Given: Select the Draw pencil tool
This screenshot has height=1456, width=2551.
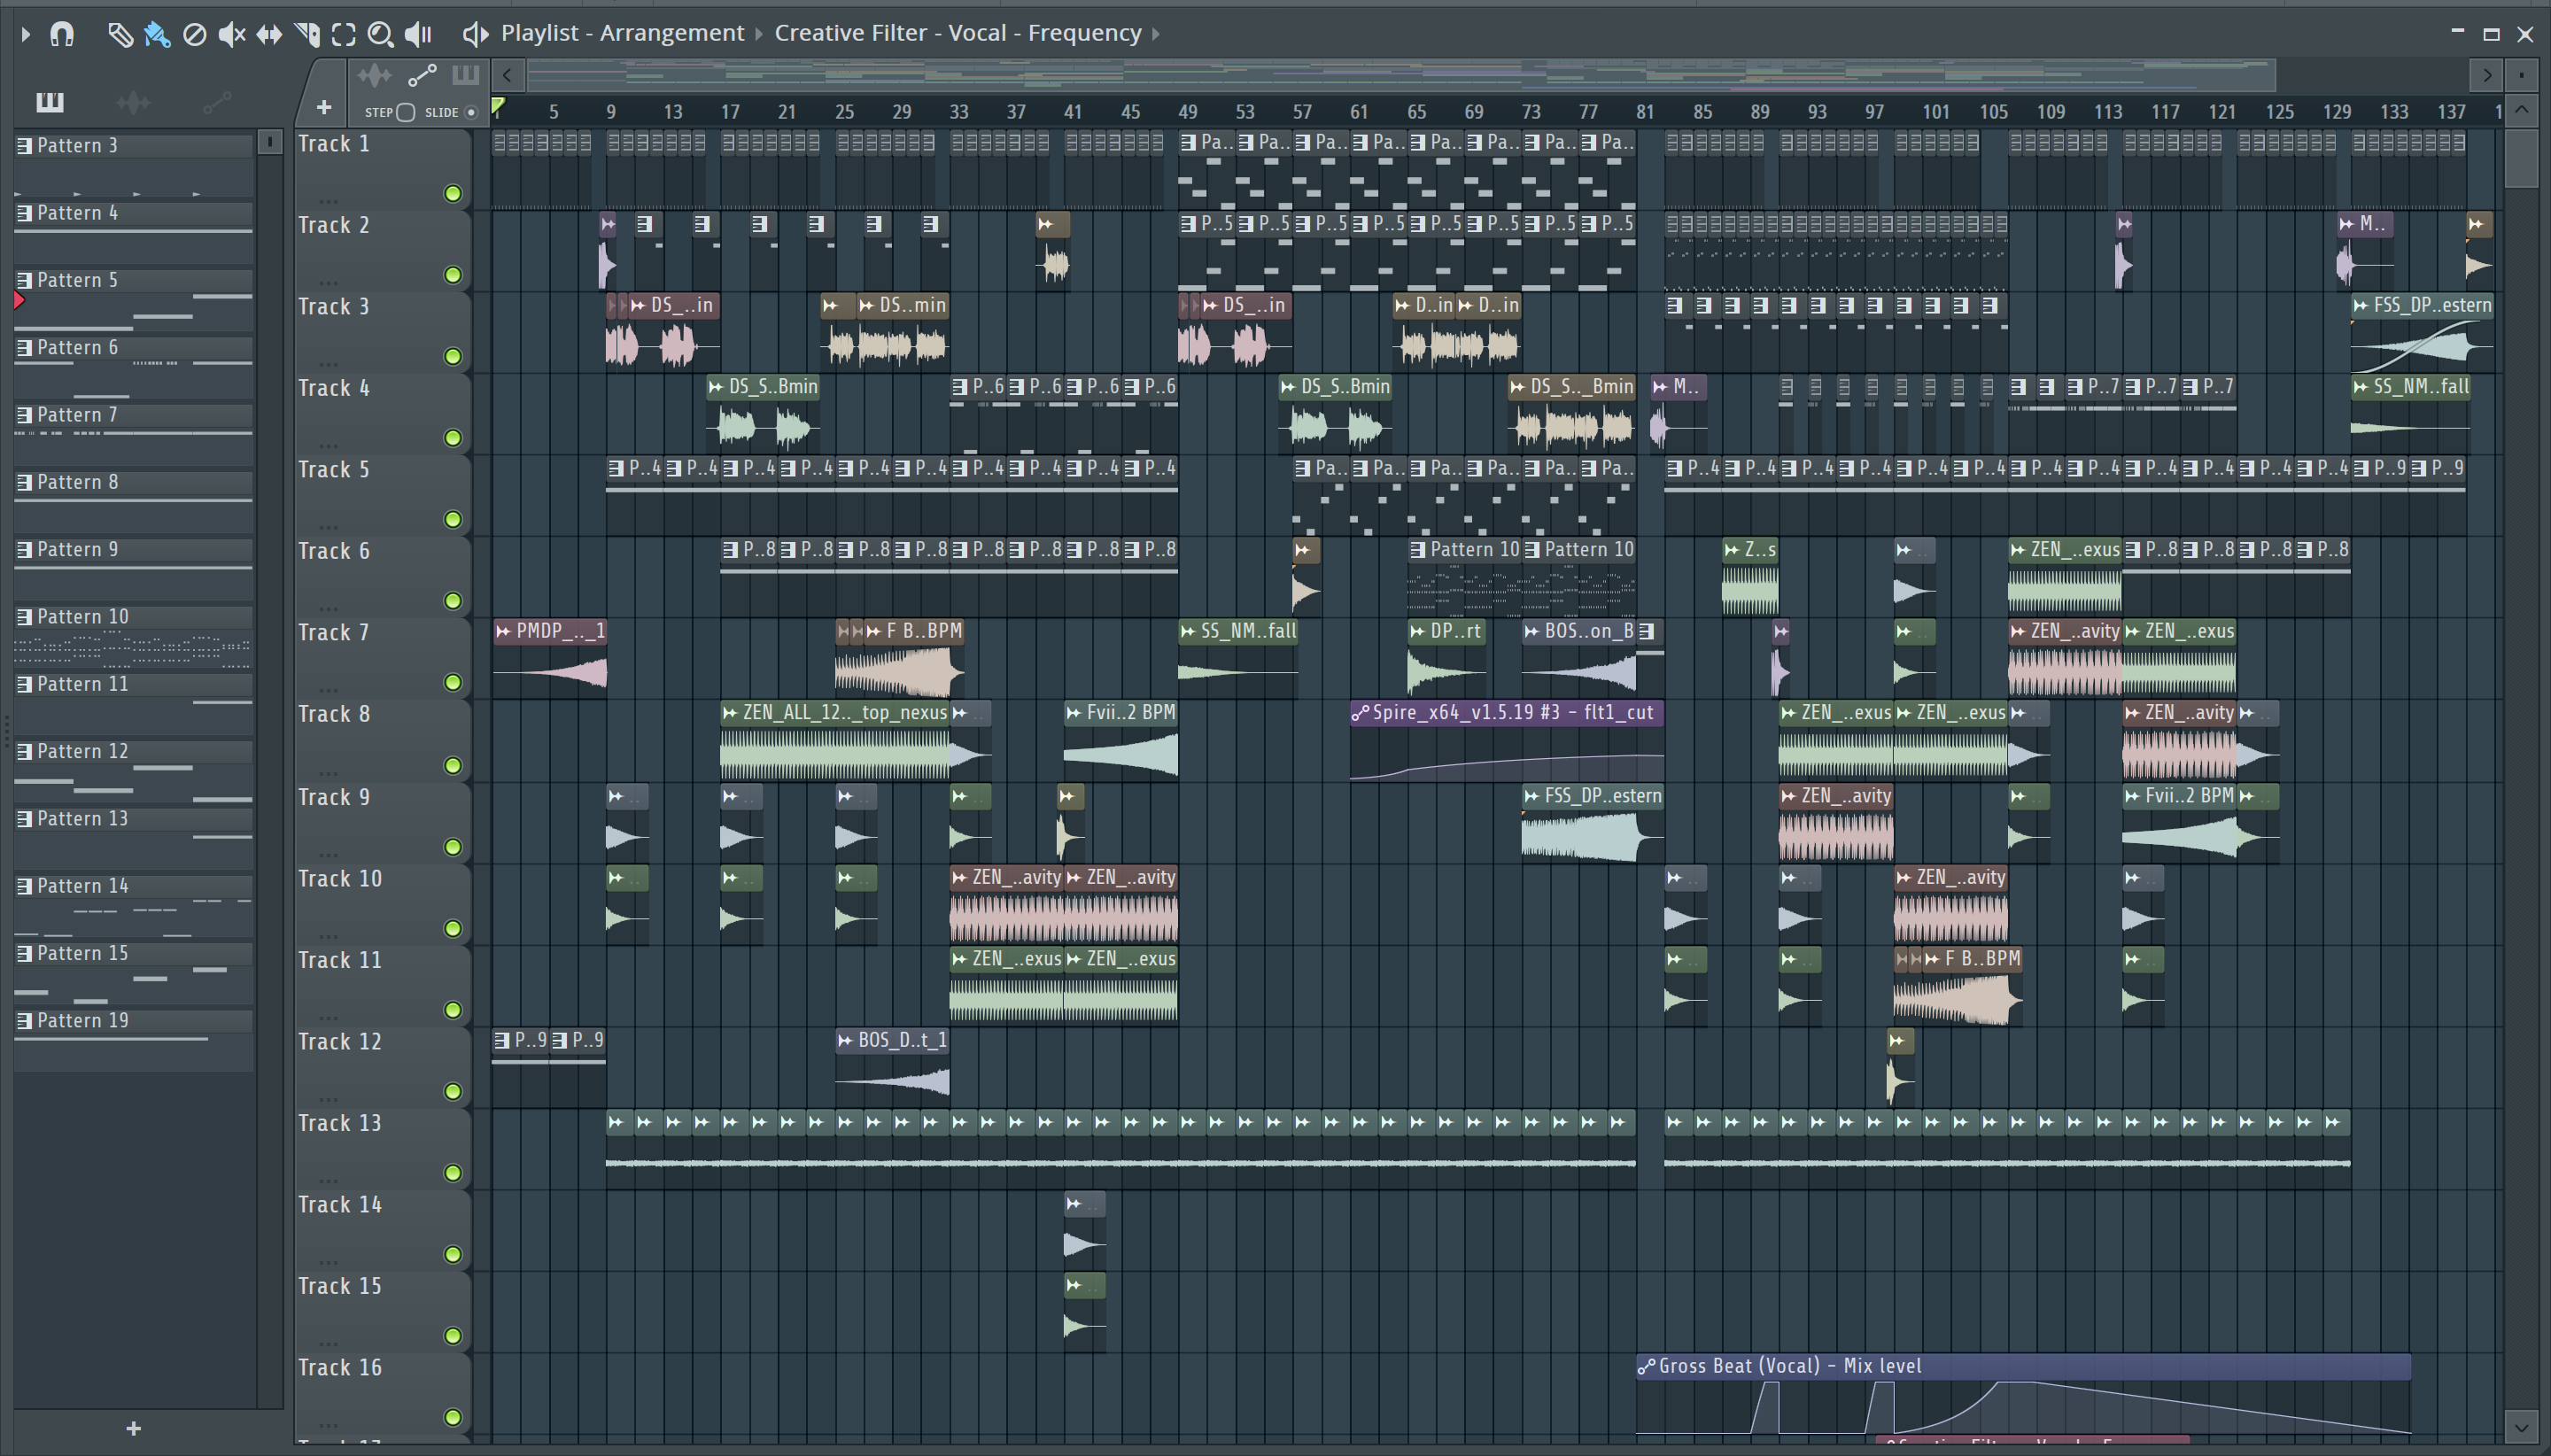Looking at the screenshot, I should [120, 35].
